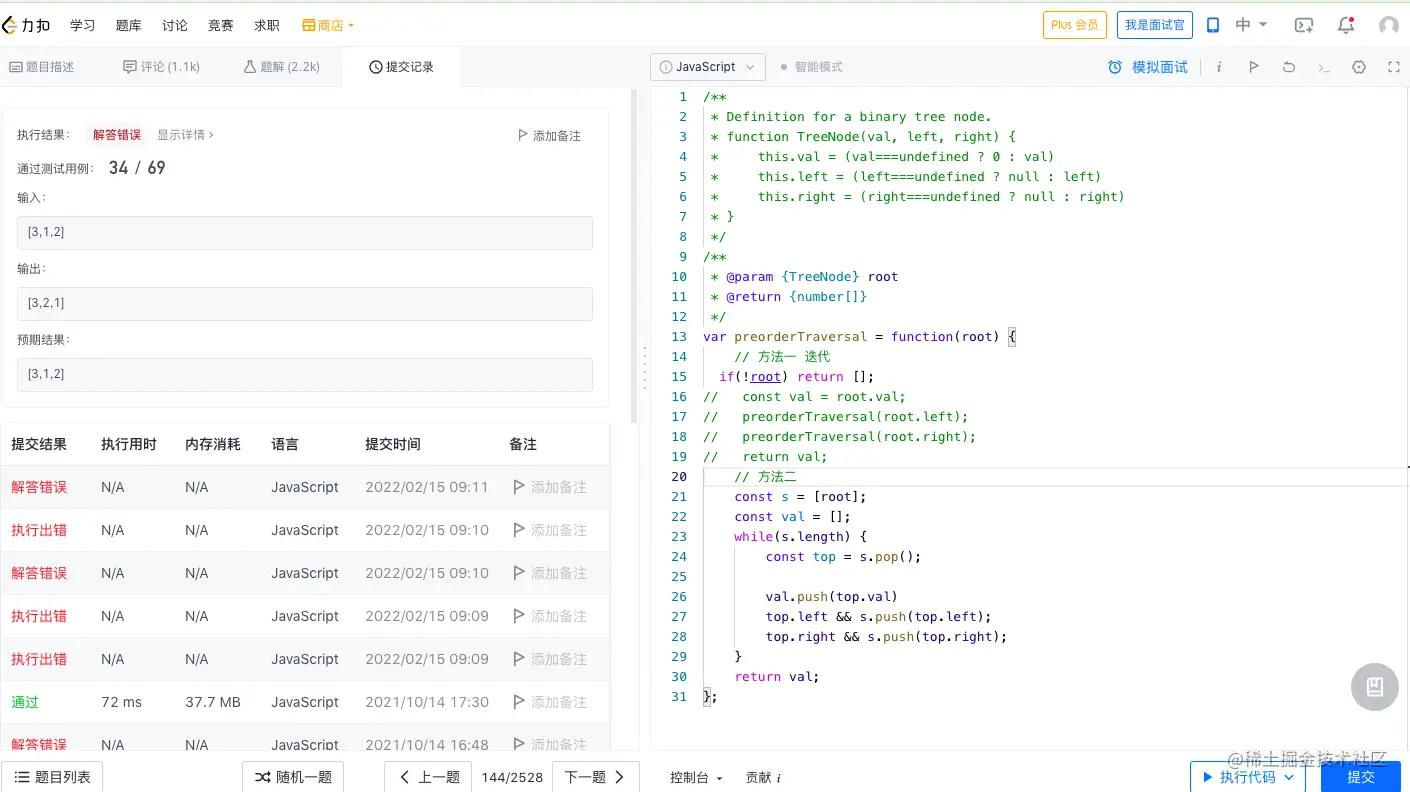
Task: Go to the 讨论 menu item
Action: click(175, 25)
